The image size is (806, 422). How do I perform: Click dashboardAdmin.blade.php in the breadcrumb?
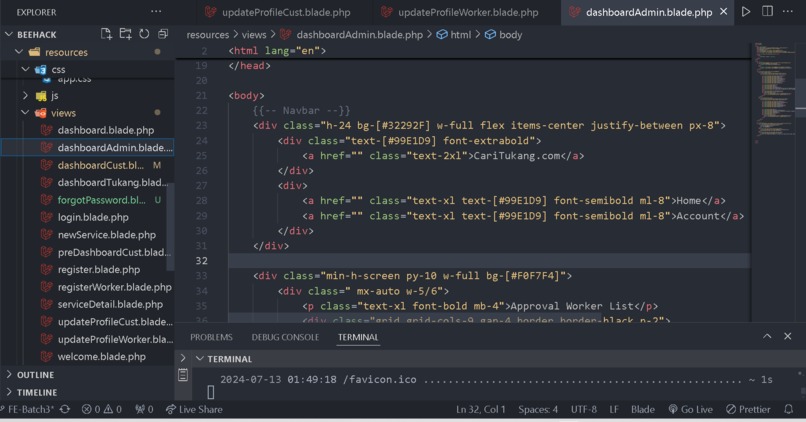pyautogui.click(x=359, y=34)
